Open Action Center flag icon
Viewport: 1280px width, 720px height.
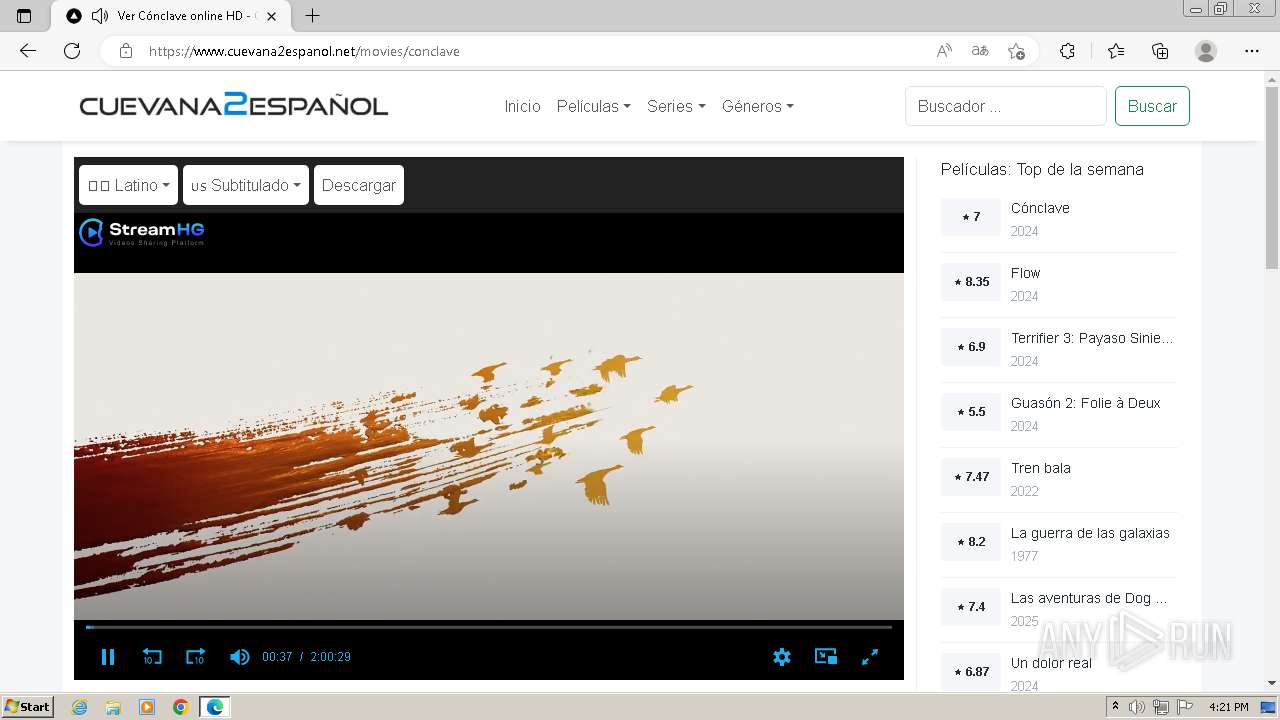(1184, 707)
